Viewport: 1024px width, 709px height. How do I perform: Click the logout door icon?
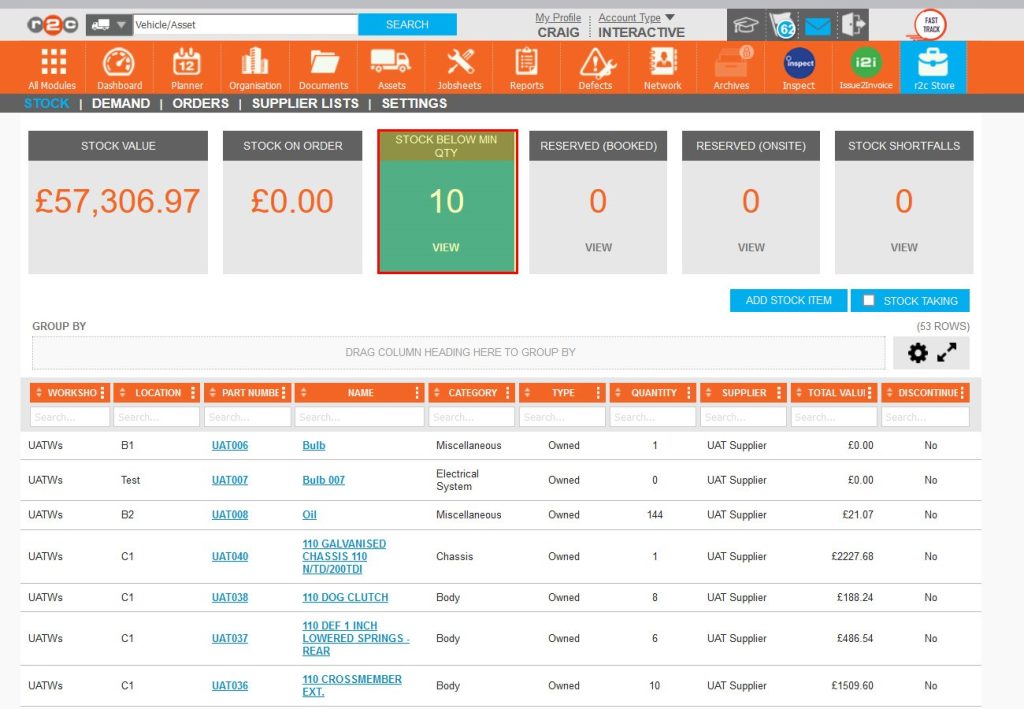853,25
